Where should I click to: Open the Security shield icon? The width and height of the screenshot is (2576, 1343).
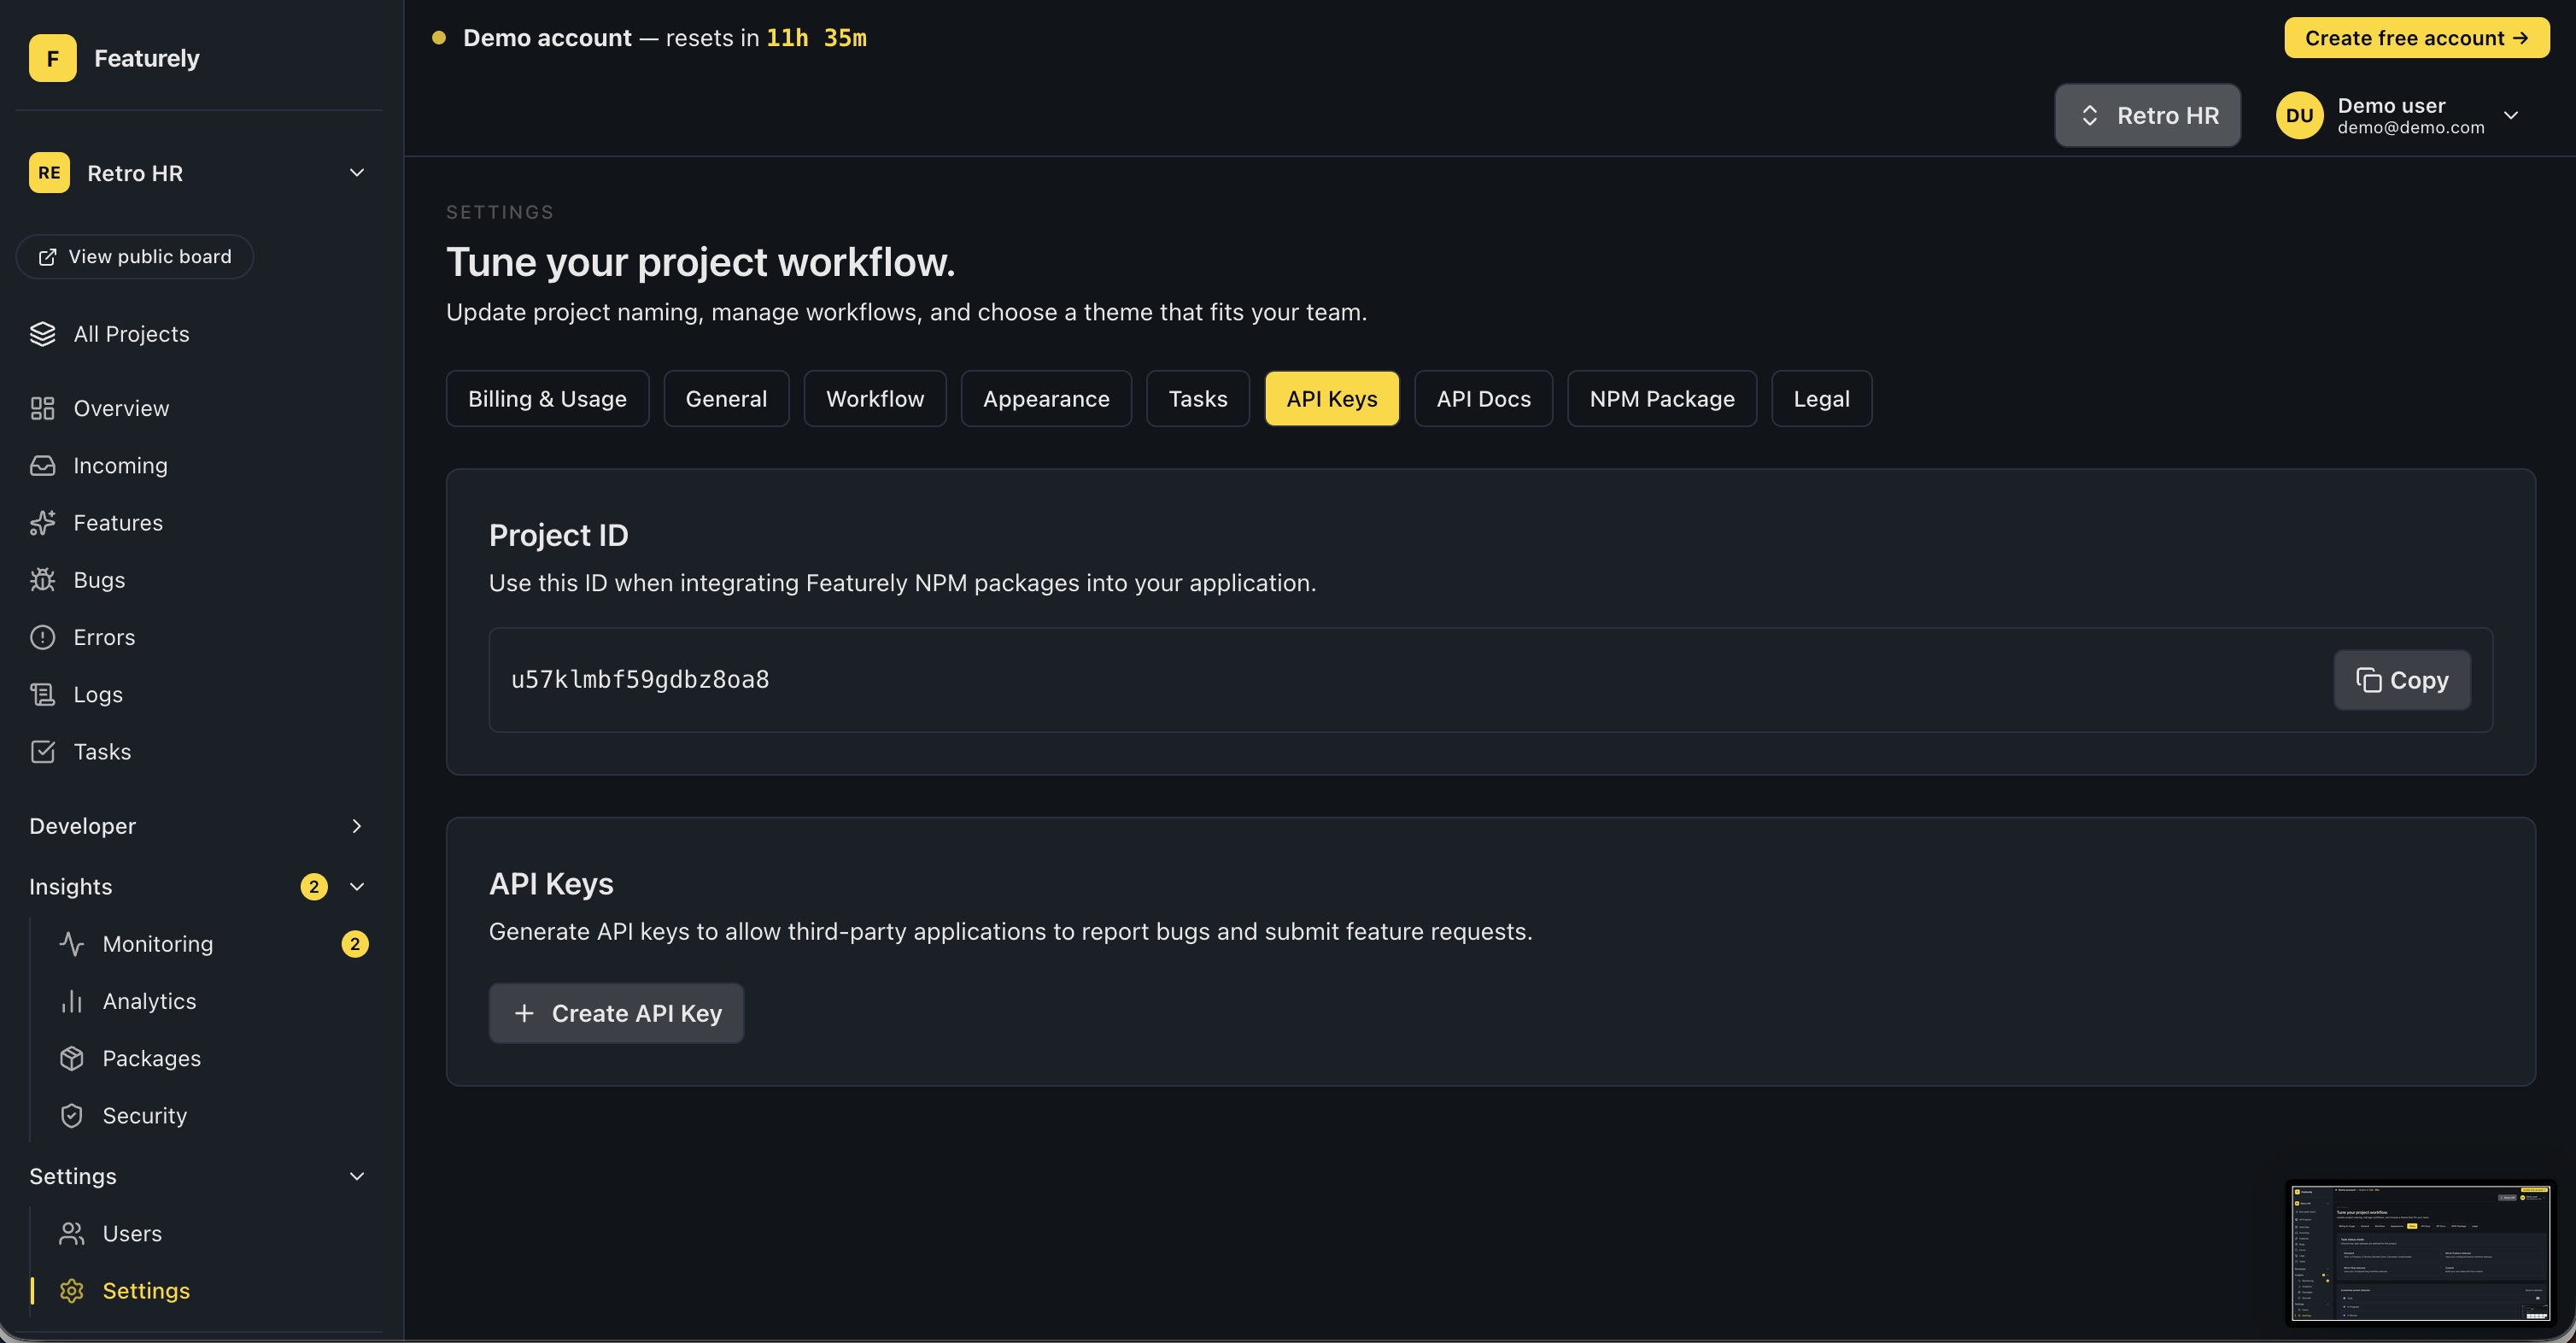tap(71, 1116)
